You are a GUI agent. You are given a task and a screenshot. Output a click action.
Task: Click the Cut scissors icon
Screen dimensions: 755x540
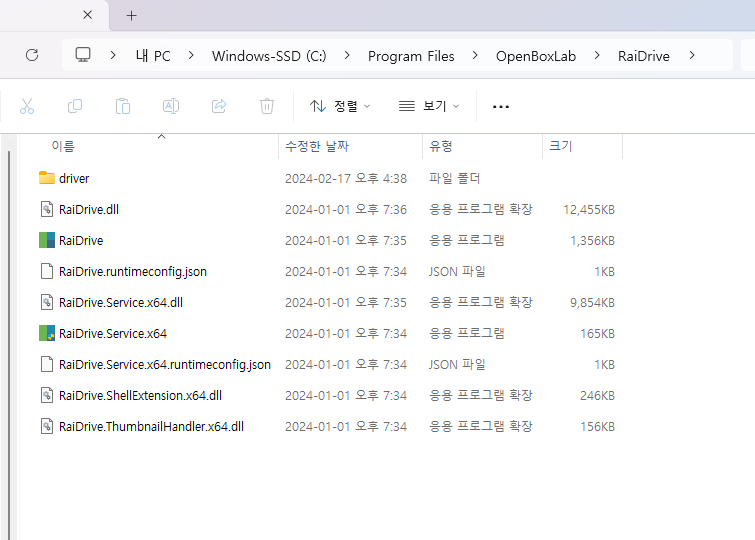pos(27,106)
